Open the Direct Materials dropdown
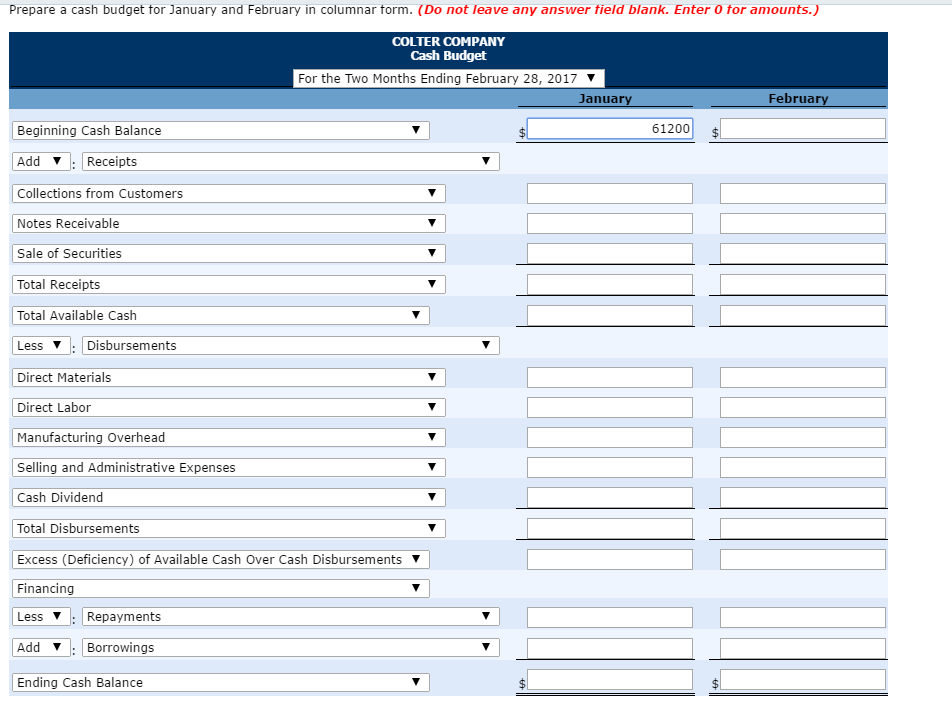The image size is (952, 726). click(x=228, y=378)
